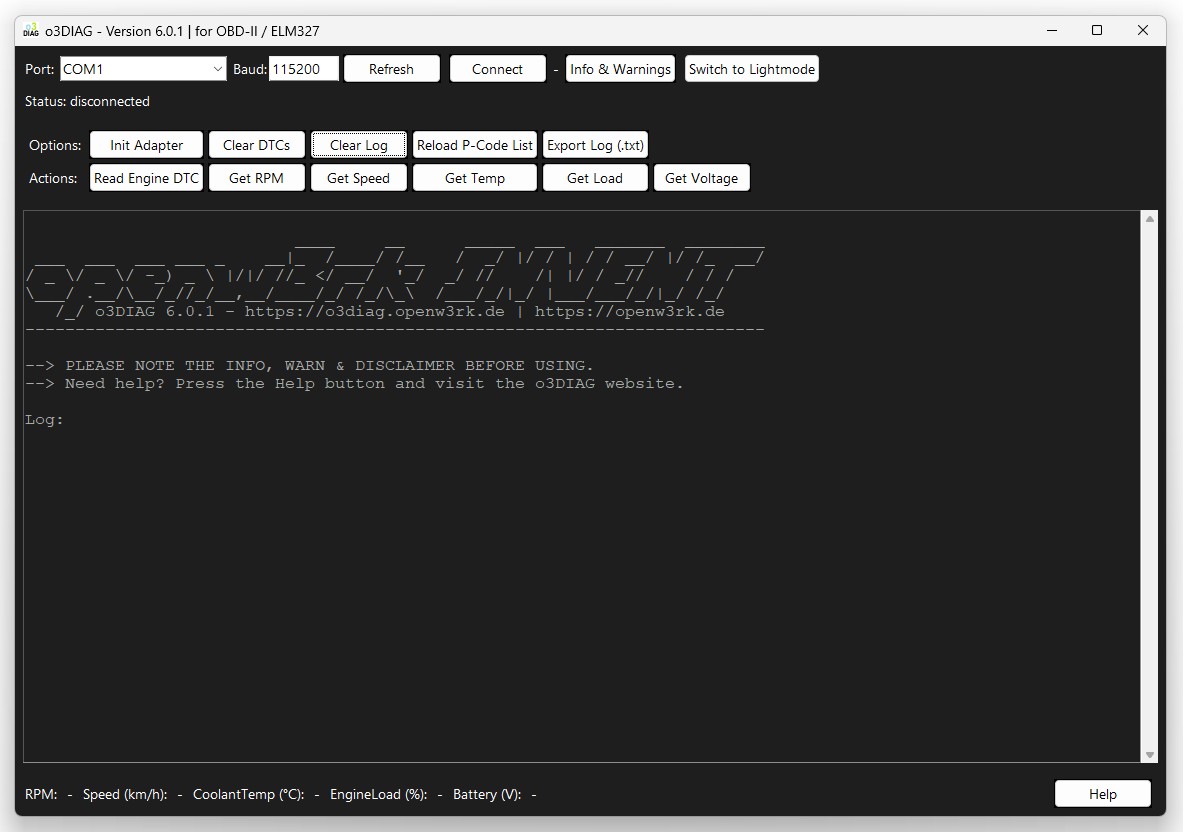The image size is (1183, 832).
Task: Query vehicle speed with Get Speed
Action: (358, 177)
